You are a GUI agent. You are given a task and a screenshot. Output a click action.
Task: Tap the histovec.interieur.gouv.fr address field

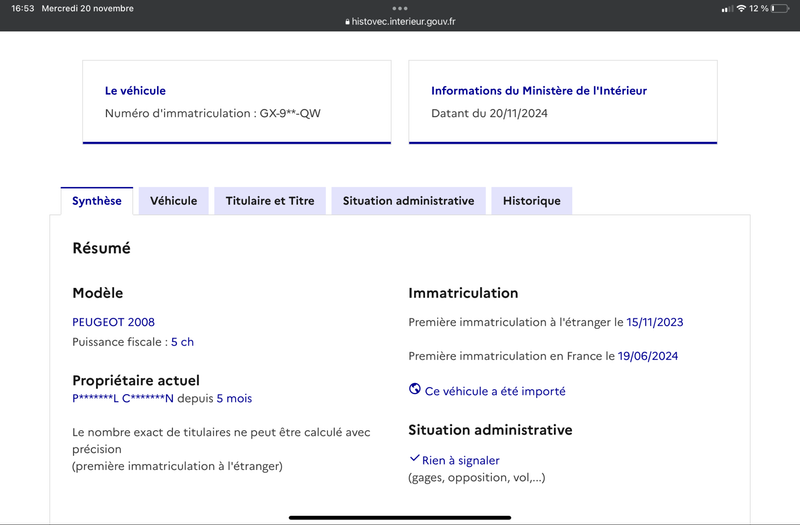click(400, 21)
